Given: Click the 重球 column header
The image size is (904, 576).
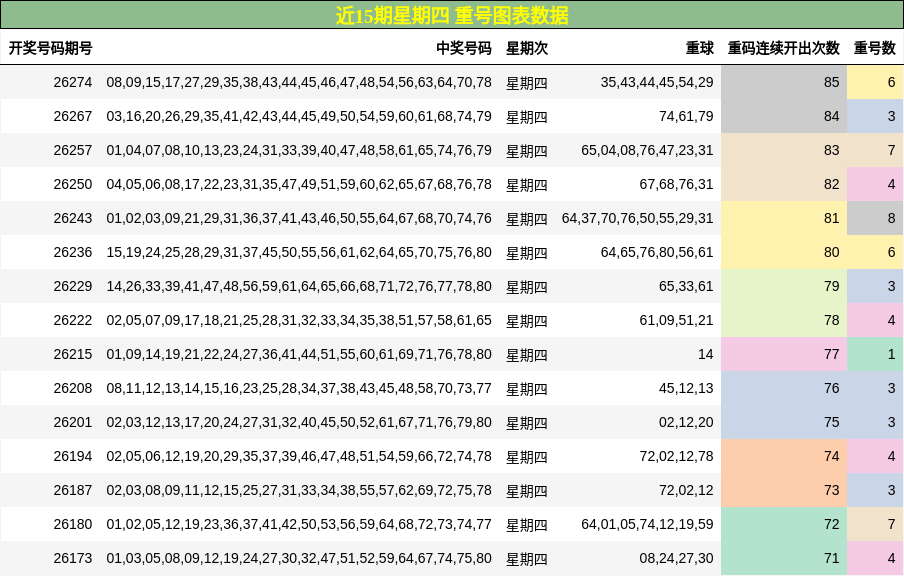Looking at the screenshot, I should click(x=700, y=48).
